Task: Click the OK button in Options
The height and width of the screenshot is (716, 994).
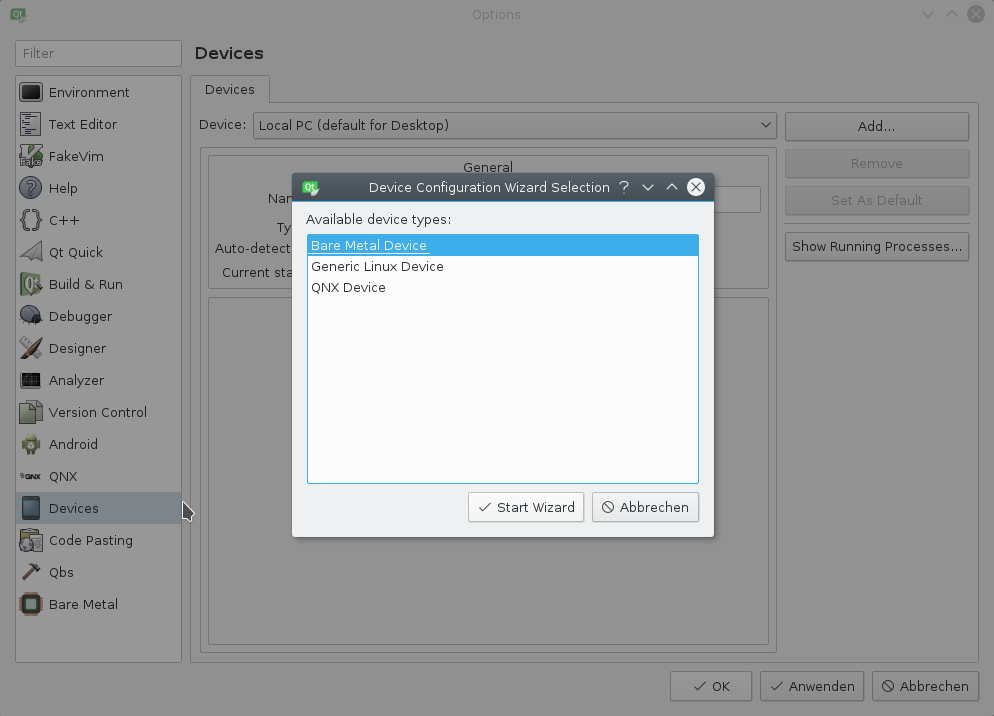Action: pos(711,686)
